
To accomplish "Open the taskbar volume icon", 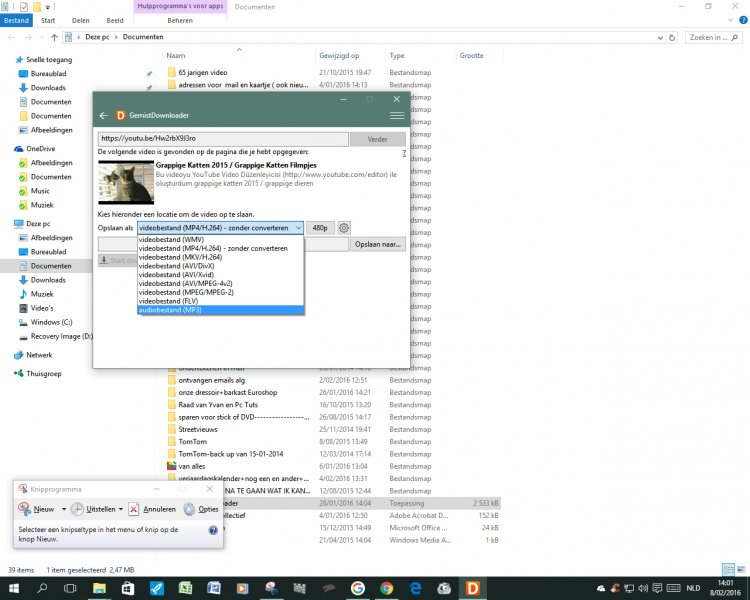I will 668,588.
